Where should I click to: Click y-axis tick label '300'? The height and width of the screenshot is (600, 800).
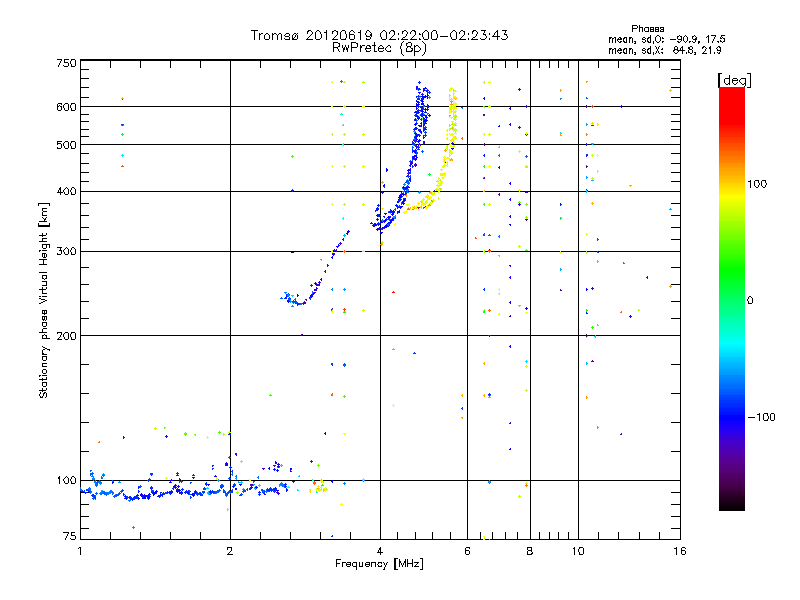[x=66, y=252]
